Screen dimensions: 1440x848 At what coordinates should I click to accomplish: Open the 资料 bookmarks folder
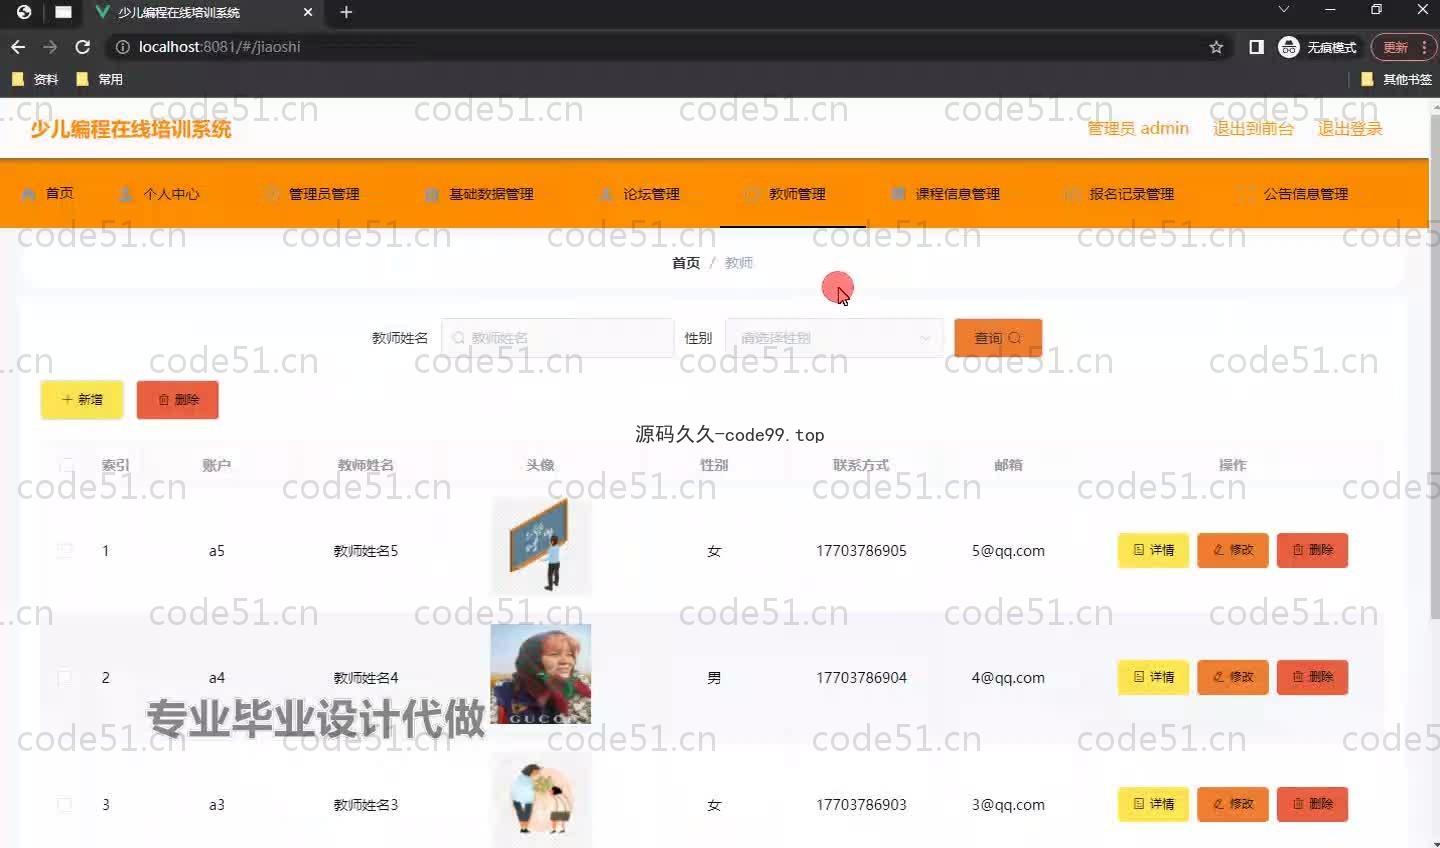(x=36, y=79)
